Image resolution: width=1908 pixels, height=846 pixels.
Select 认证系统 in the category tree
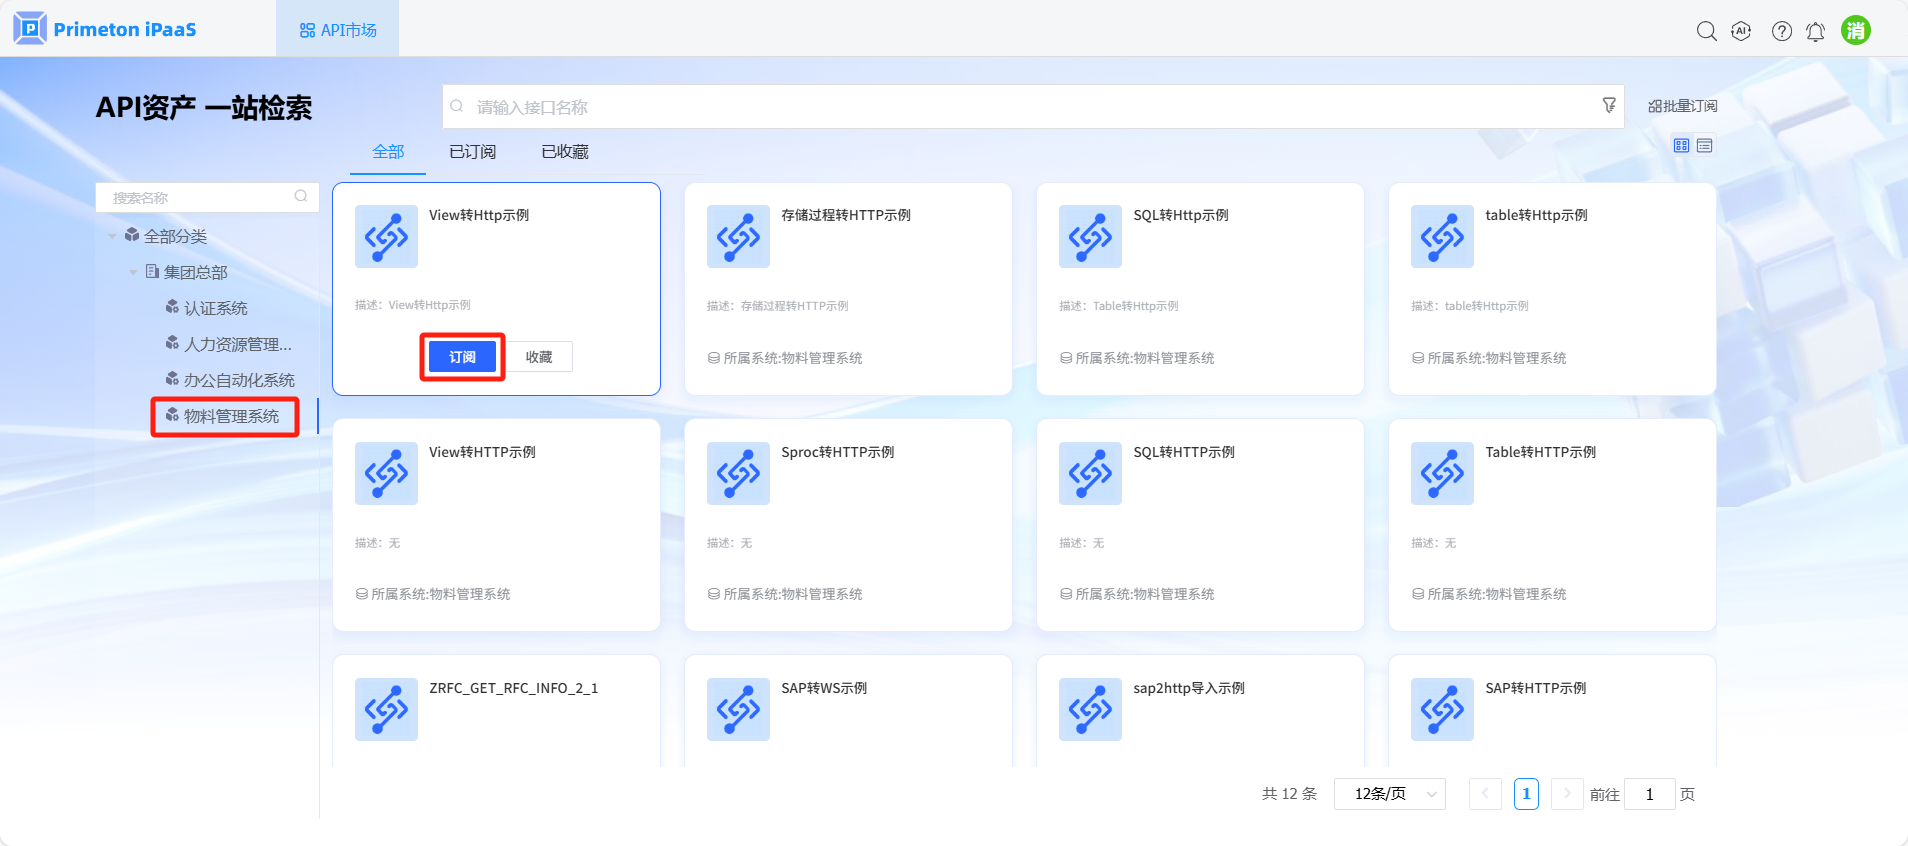(215, 308)
